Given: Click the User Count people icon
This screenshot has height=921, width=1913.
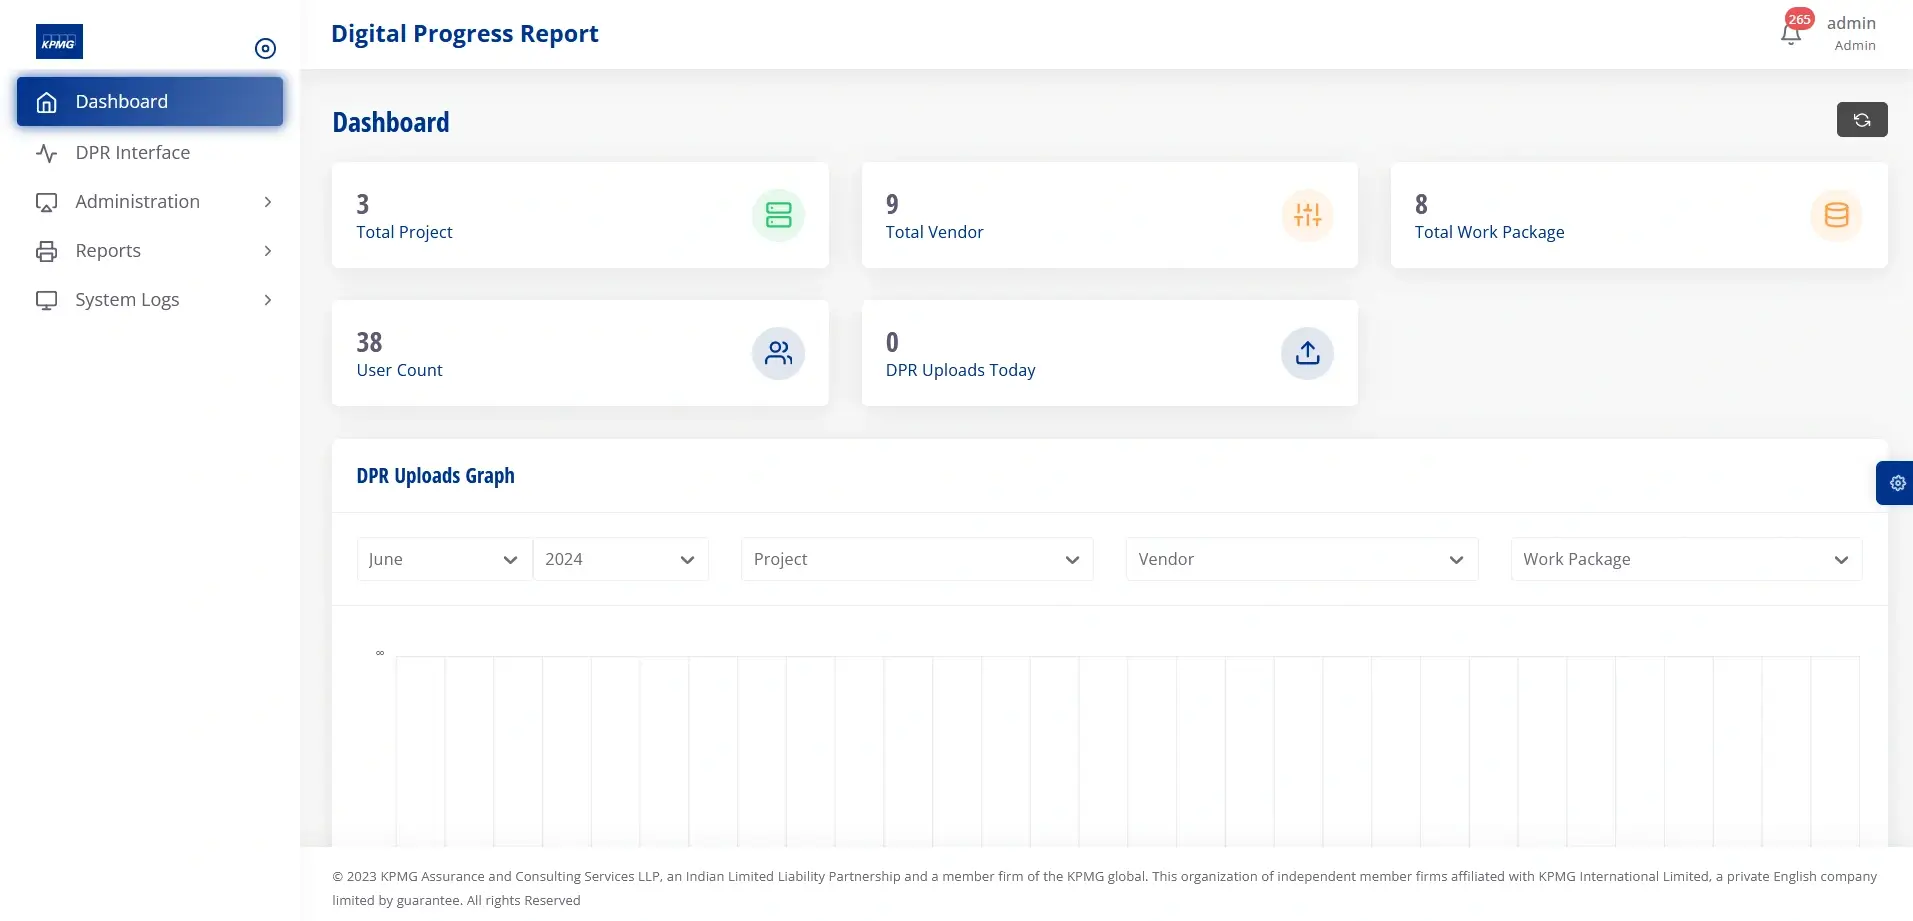Looking at the screenshot, I should tap(778, 353).
